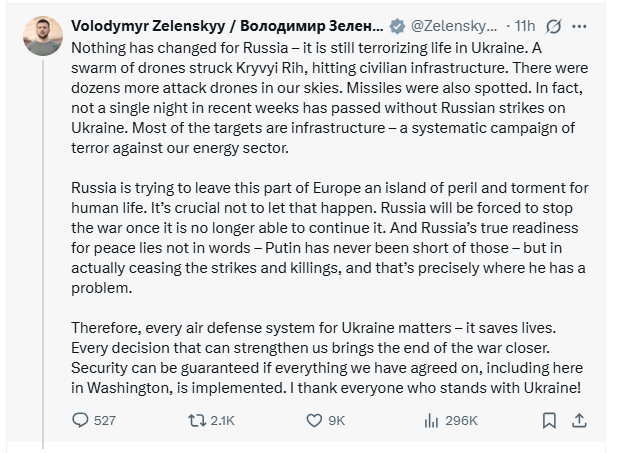This screenshot has width=619, height=453.
Task: Click the reply speech bubble icon
Action: [80, 421]
